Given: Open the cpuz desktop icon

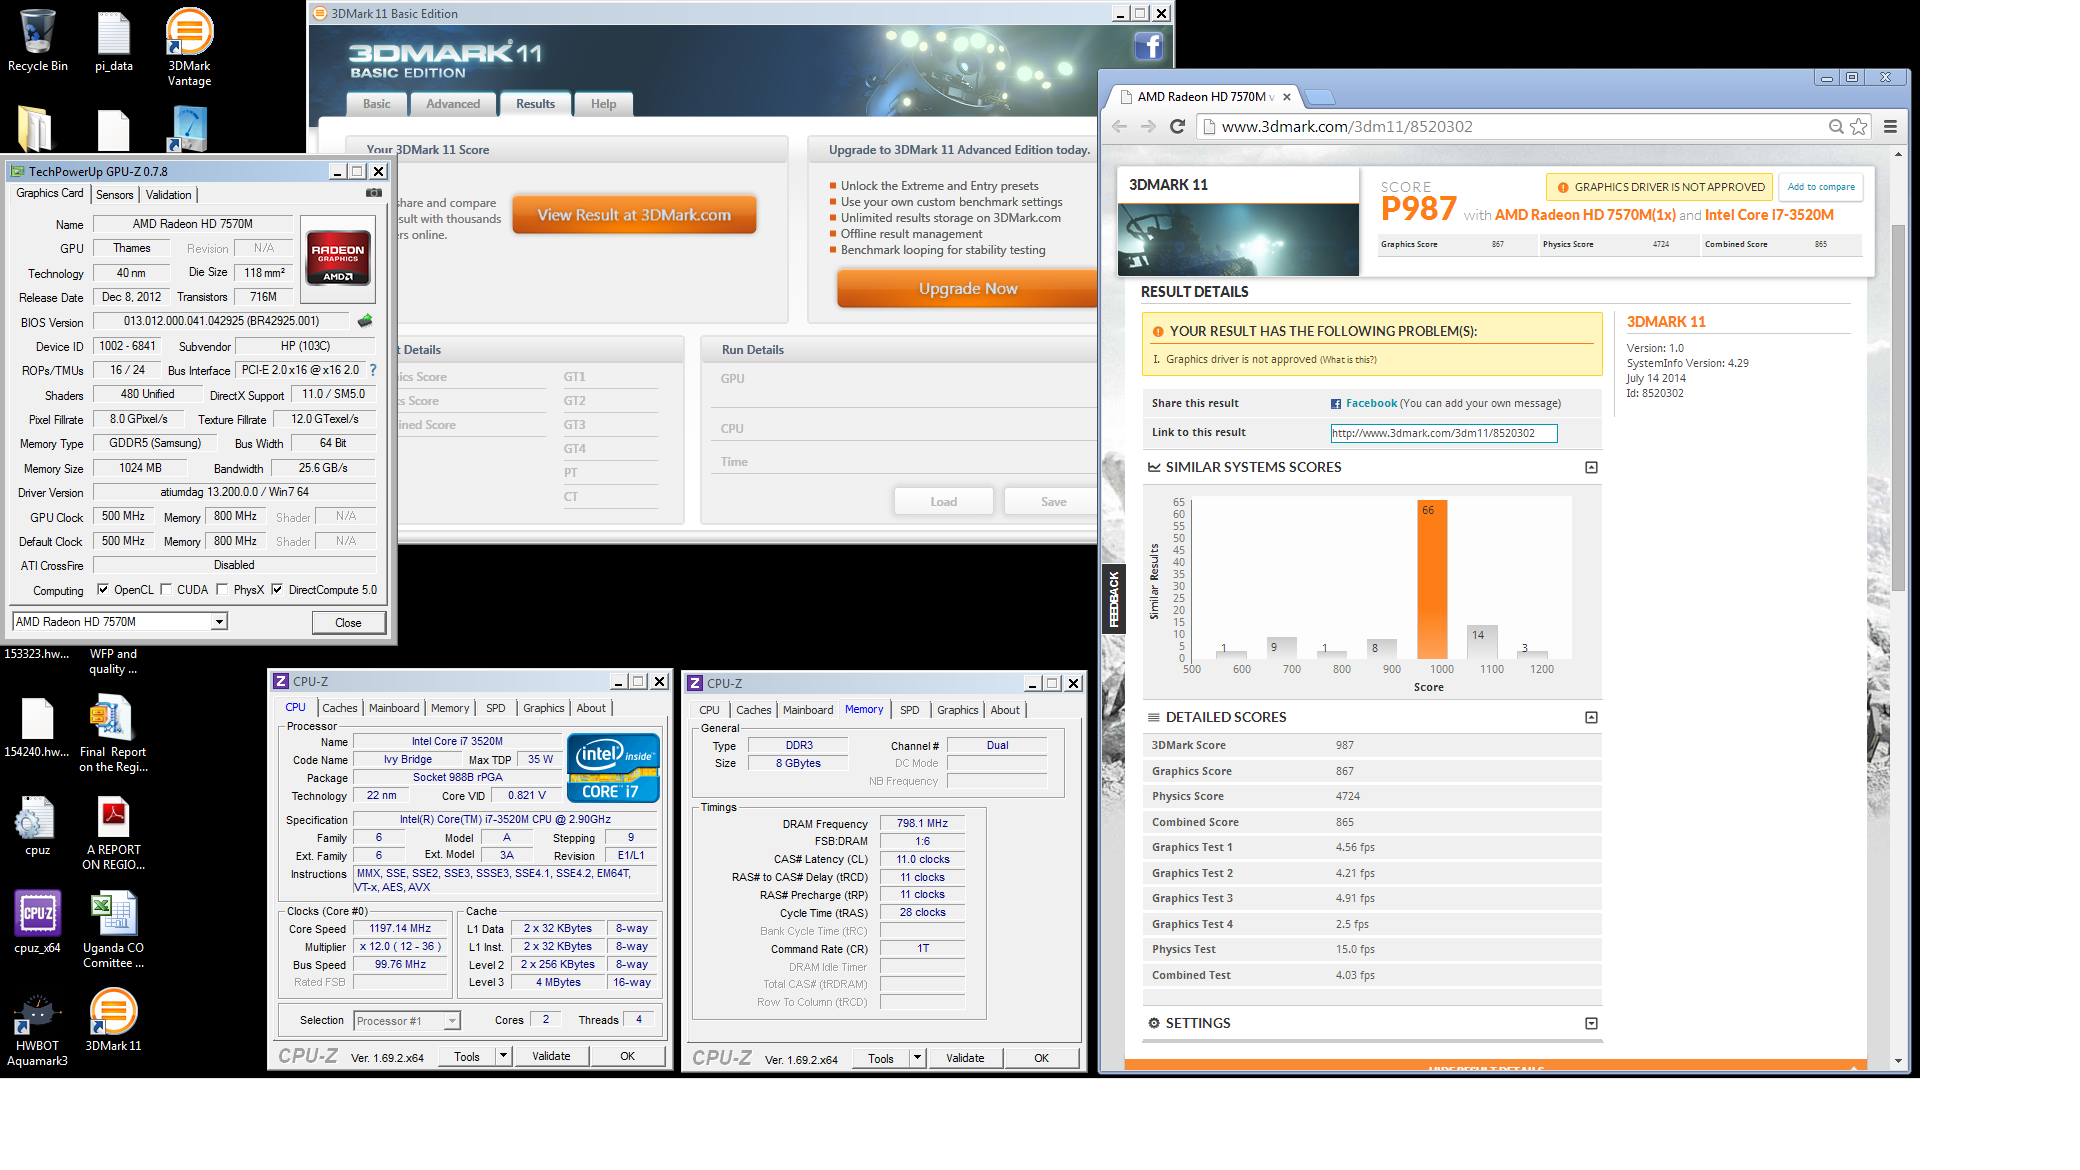Looking at the screenshot, I should tap(37, 826).
